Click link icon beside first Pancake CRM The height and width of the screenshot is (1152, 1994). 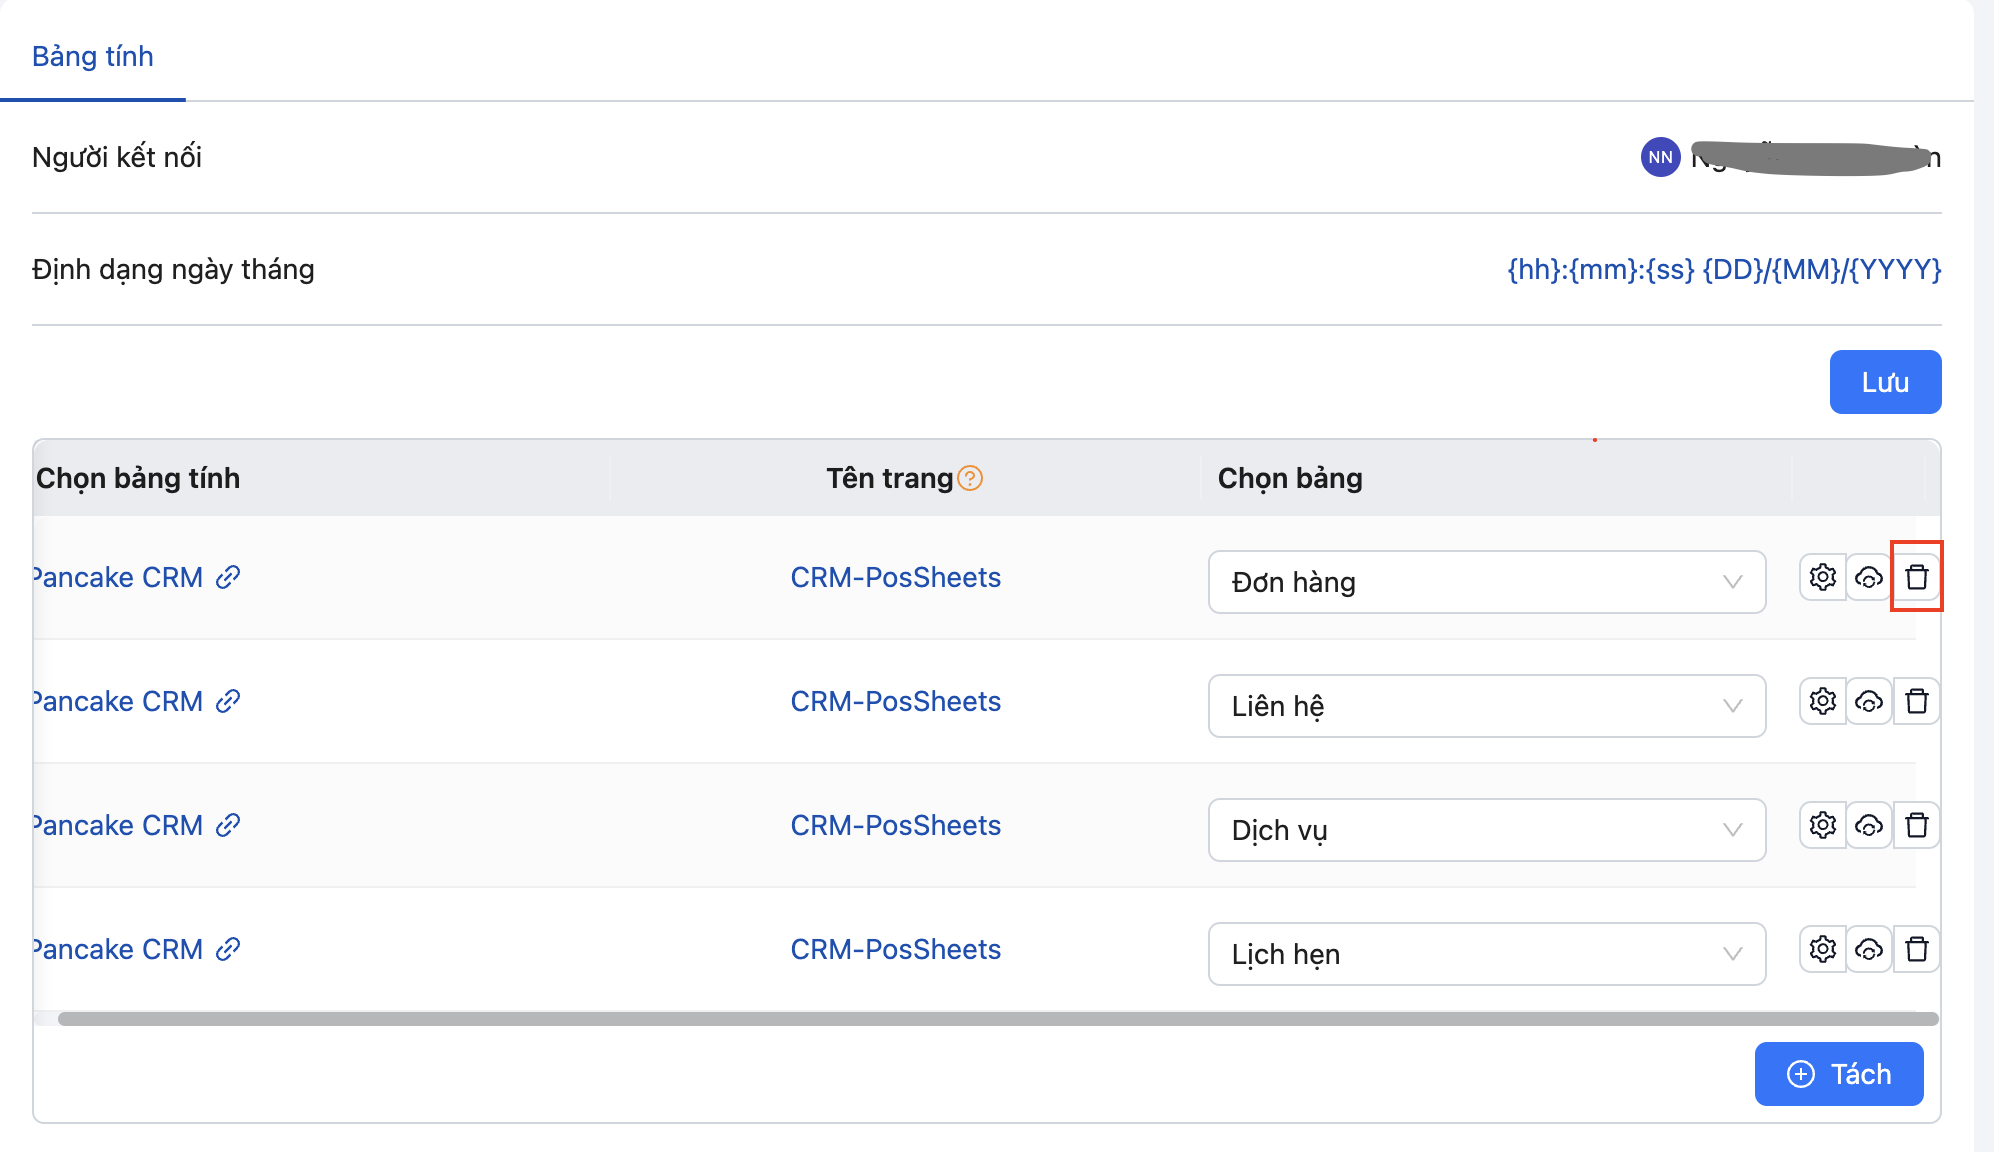(228, 577)
